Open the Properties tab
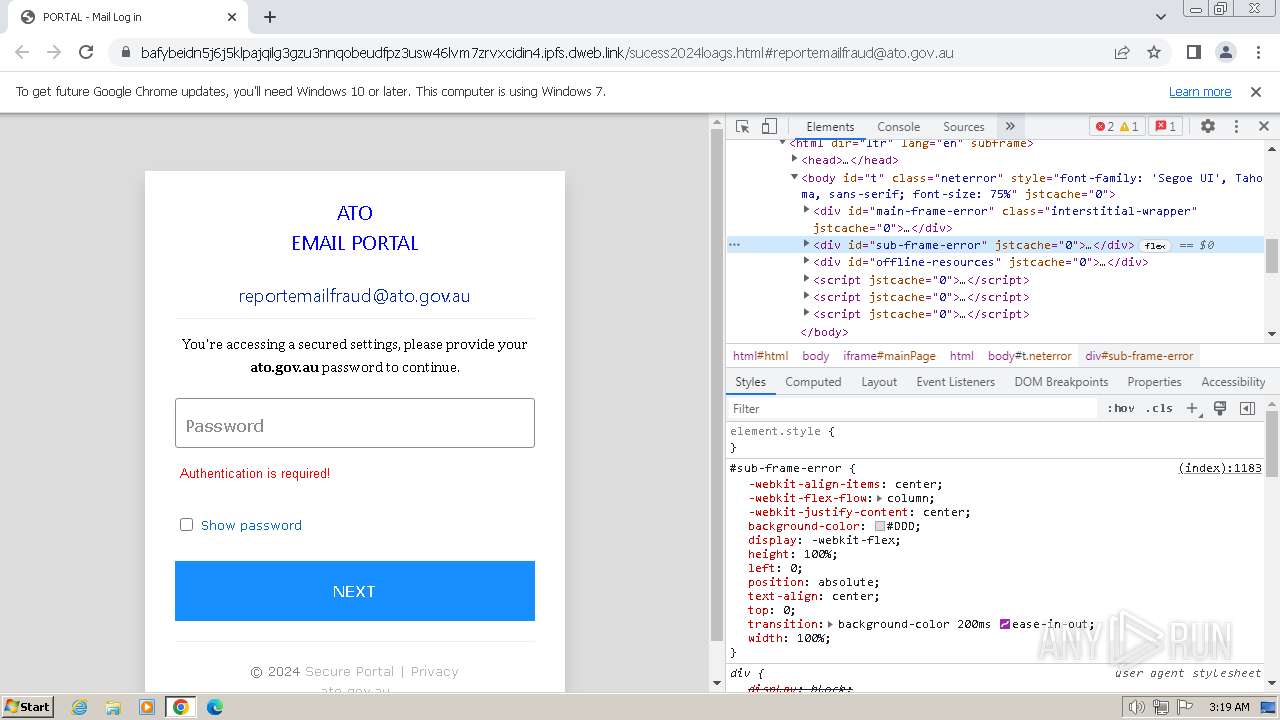This screenshot has width=1280, height=720. click(1154, 382)
